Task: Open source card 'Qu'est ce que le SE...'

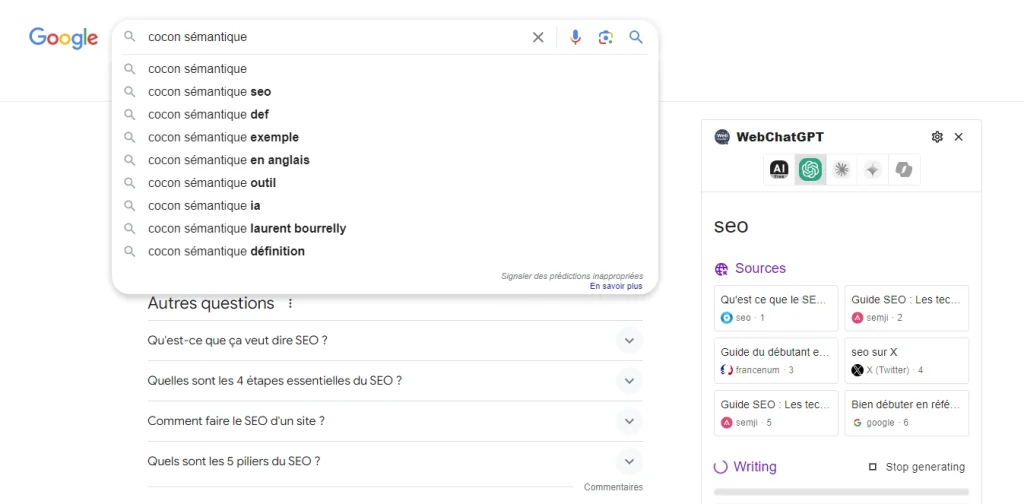Action: click(x=776, y=308)
